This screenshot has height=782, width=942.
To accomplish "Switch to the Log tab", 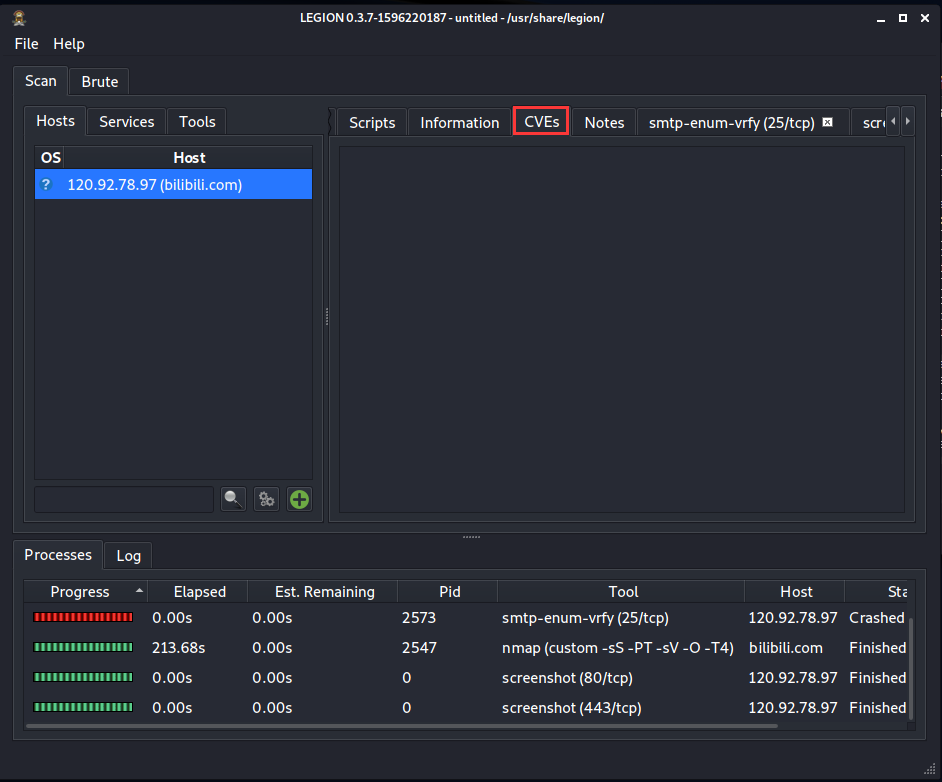I will pos(129,556).
